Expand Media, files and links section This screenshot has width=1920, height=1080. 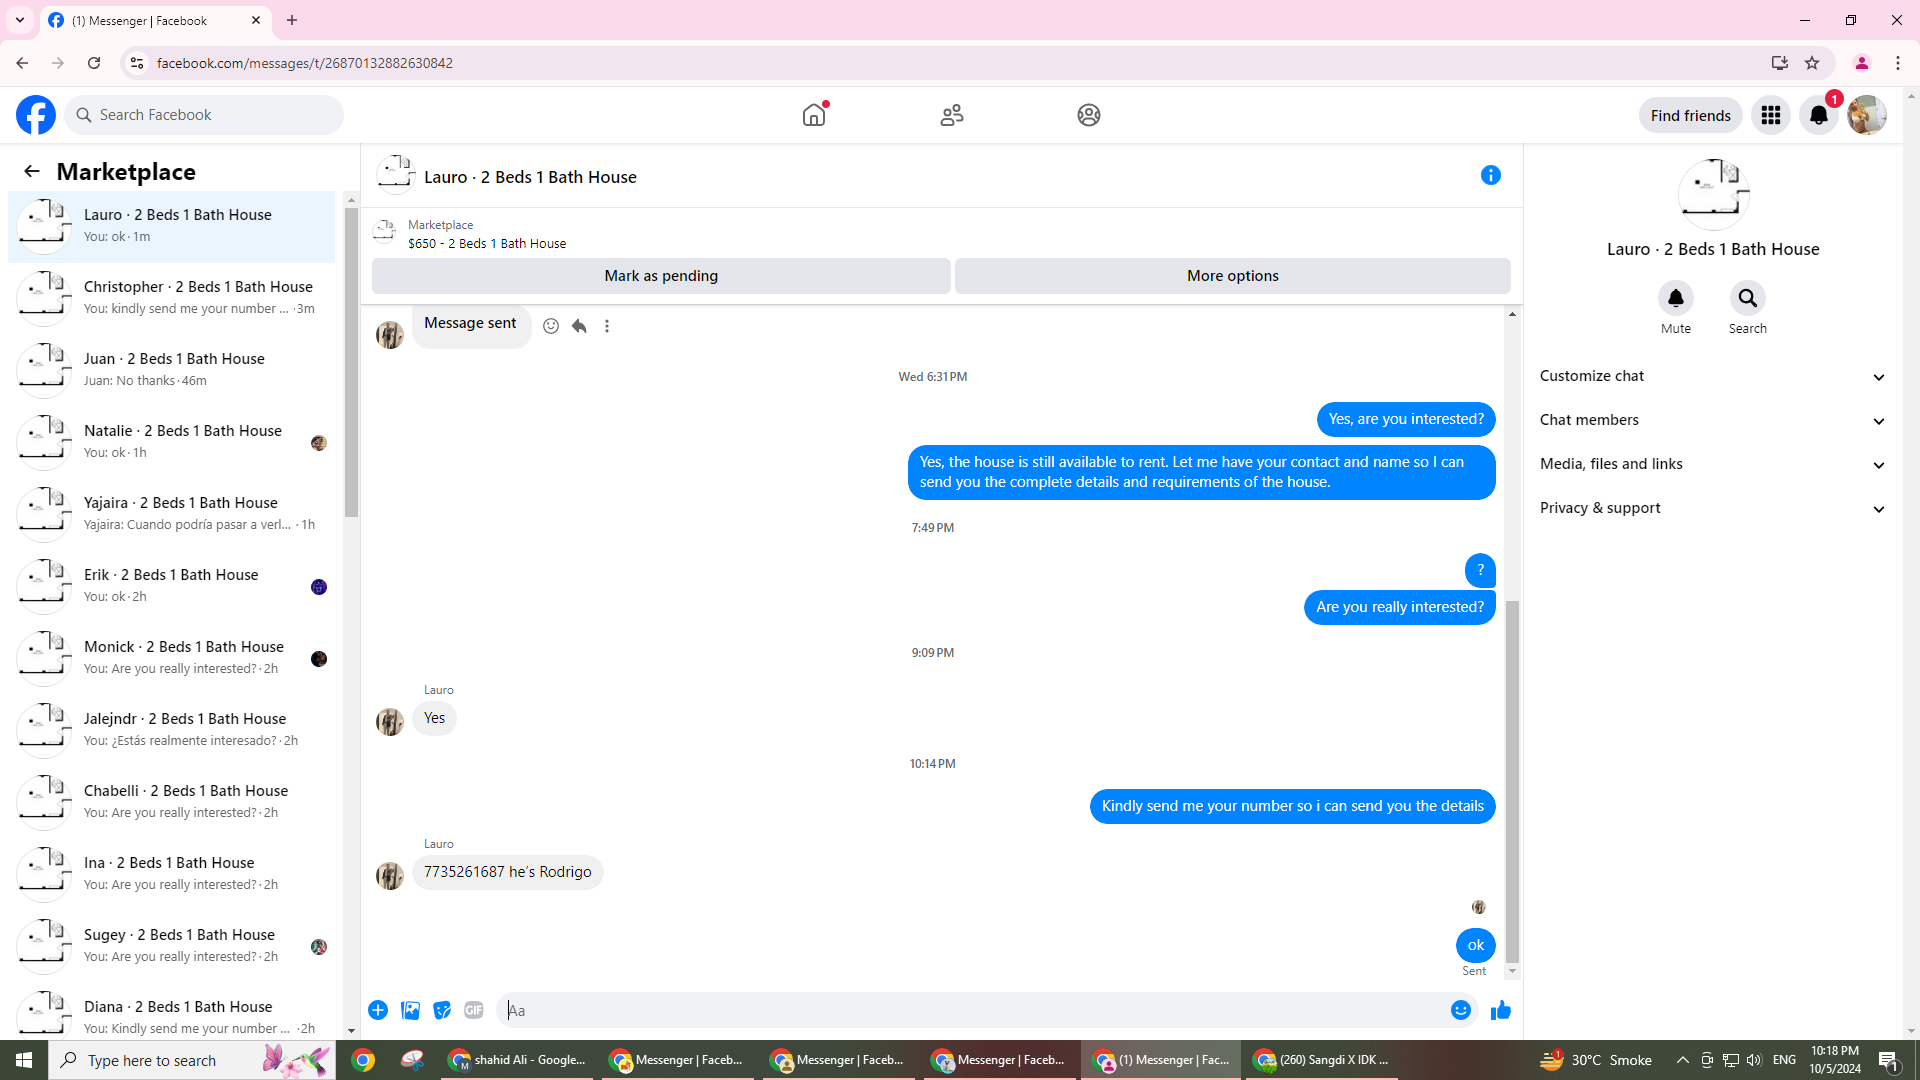[x=1712, y=464]
